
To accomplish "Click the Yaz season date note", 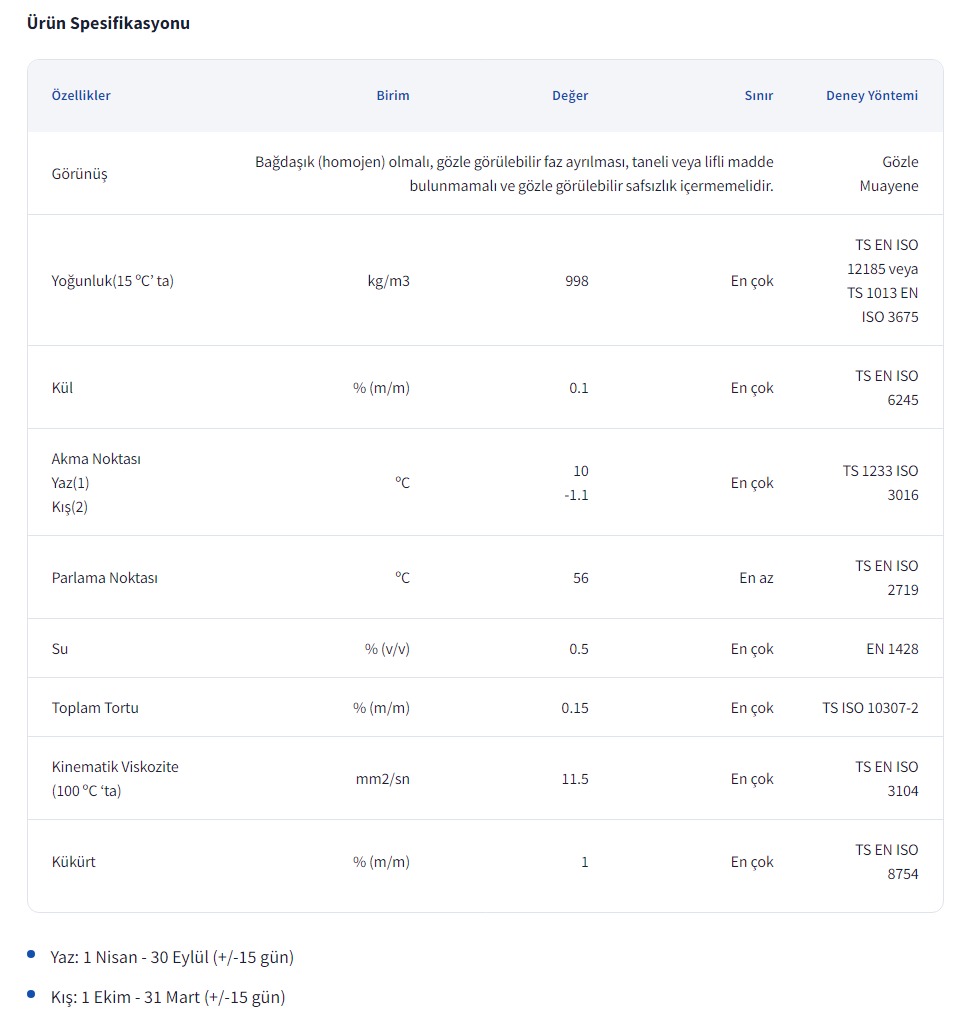I will coord(171,957).
